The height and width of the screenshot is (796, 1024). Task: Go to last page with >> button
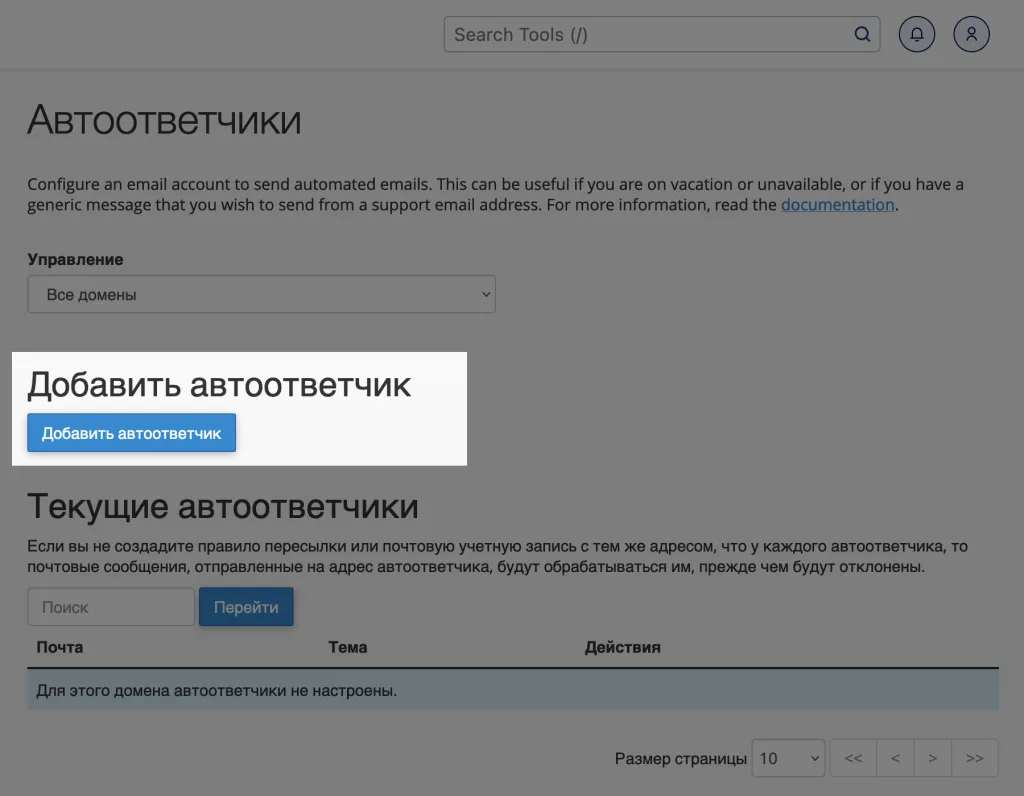click(x=974, y=758)
